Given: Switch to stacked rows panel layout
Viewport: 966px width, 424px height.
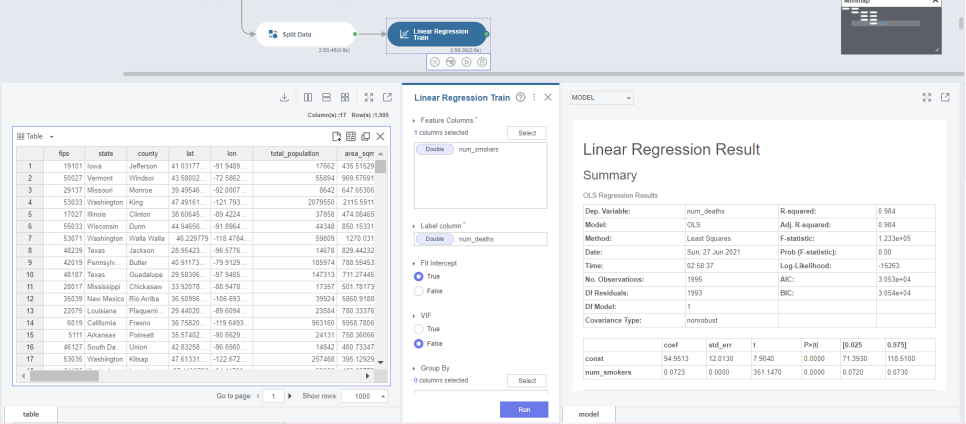Looking at the screenshot, I should pyautogui.click(x=327, y=97).
